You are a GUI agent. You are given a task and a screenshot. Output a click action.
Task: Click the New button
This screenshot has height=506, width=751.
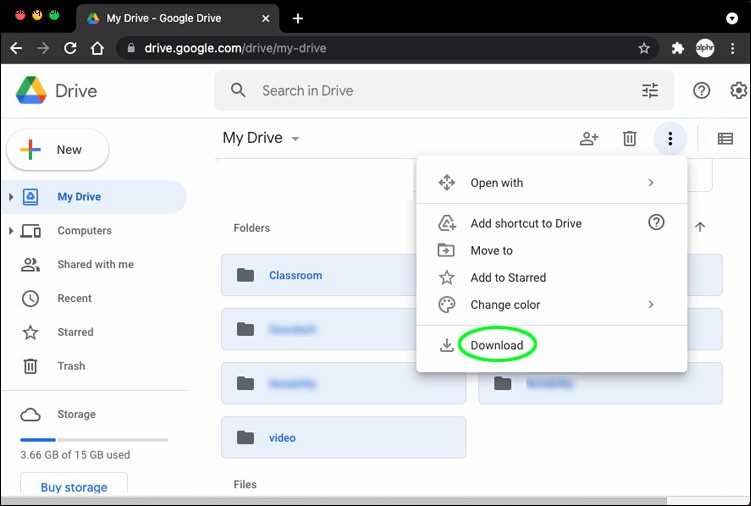pos(57,150)
